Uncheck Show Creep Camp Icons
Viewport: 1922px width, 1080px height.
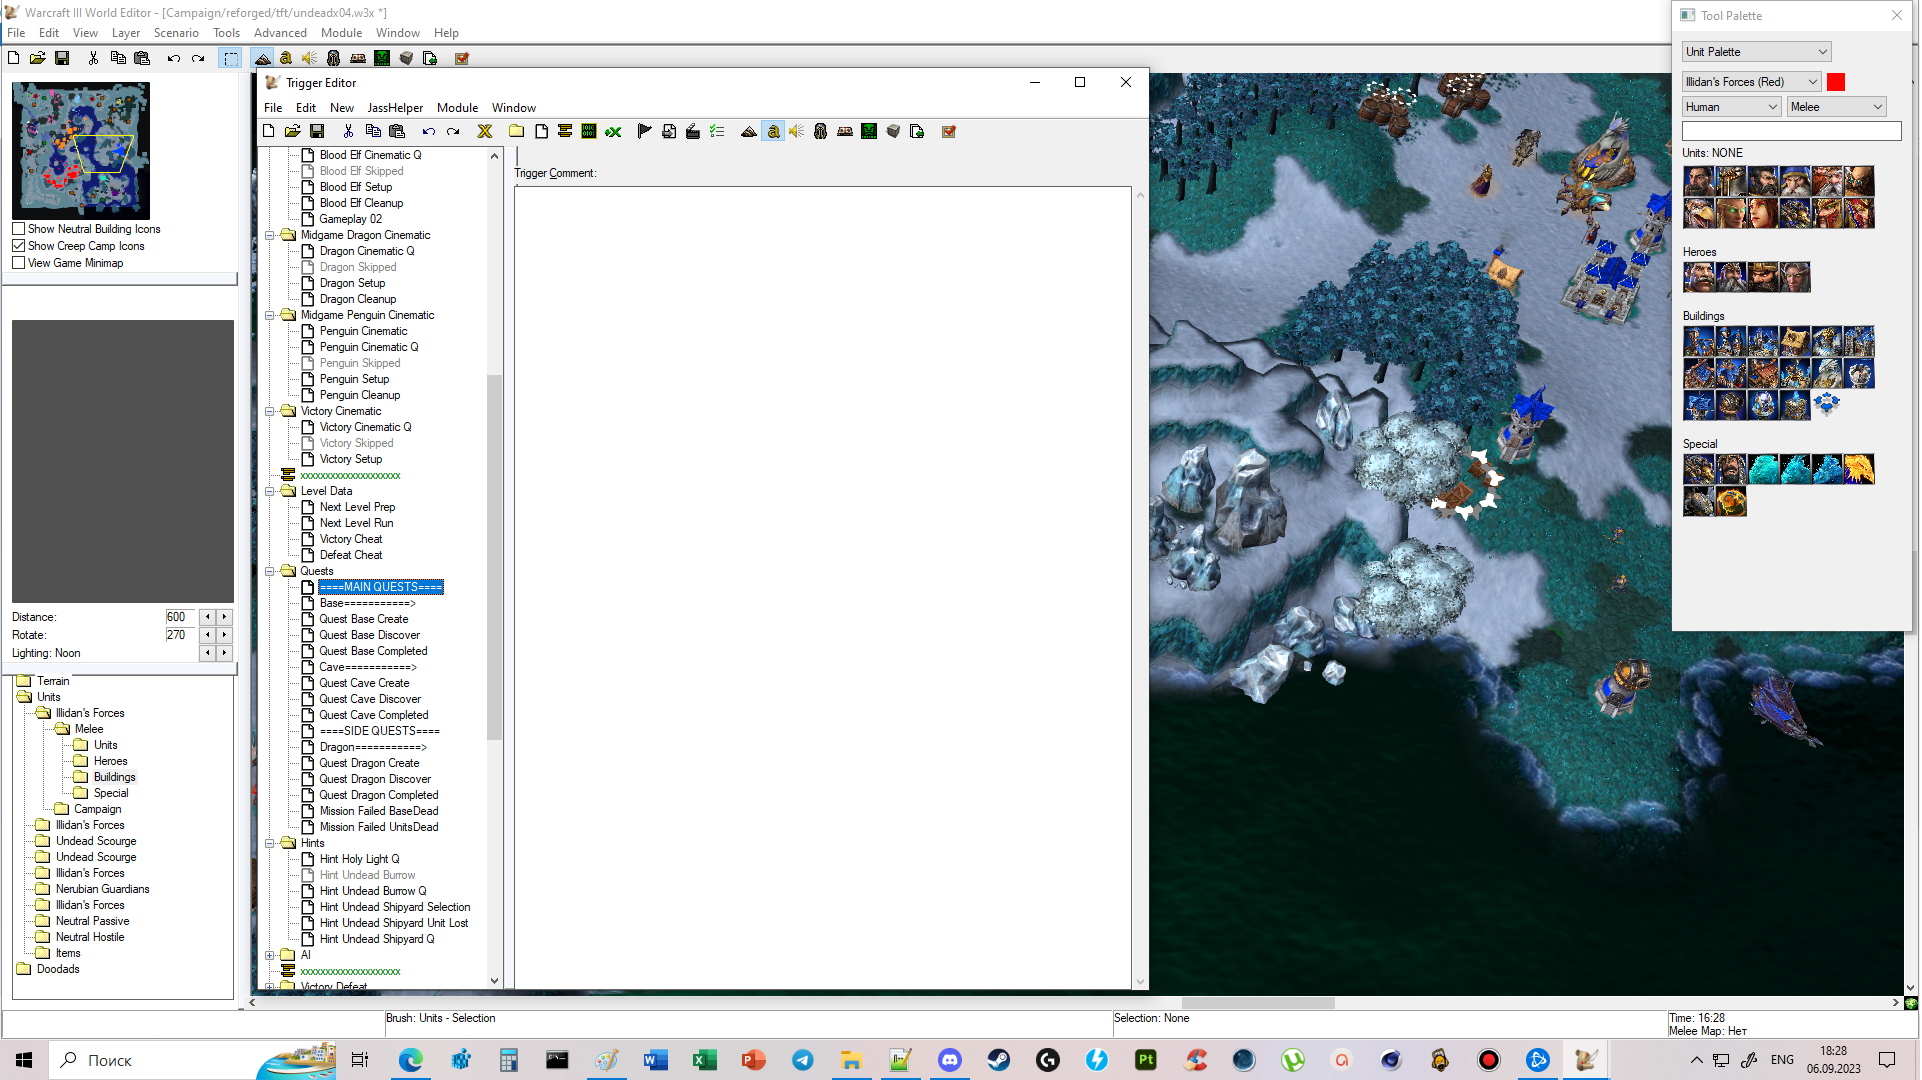[19, 246]
